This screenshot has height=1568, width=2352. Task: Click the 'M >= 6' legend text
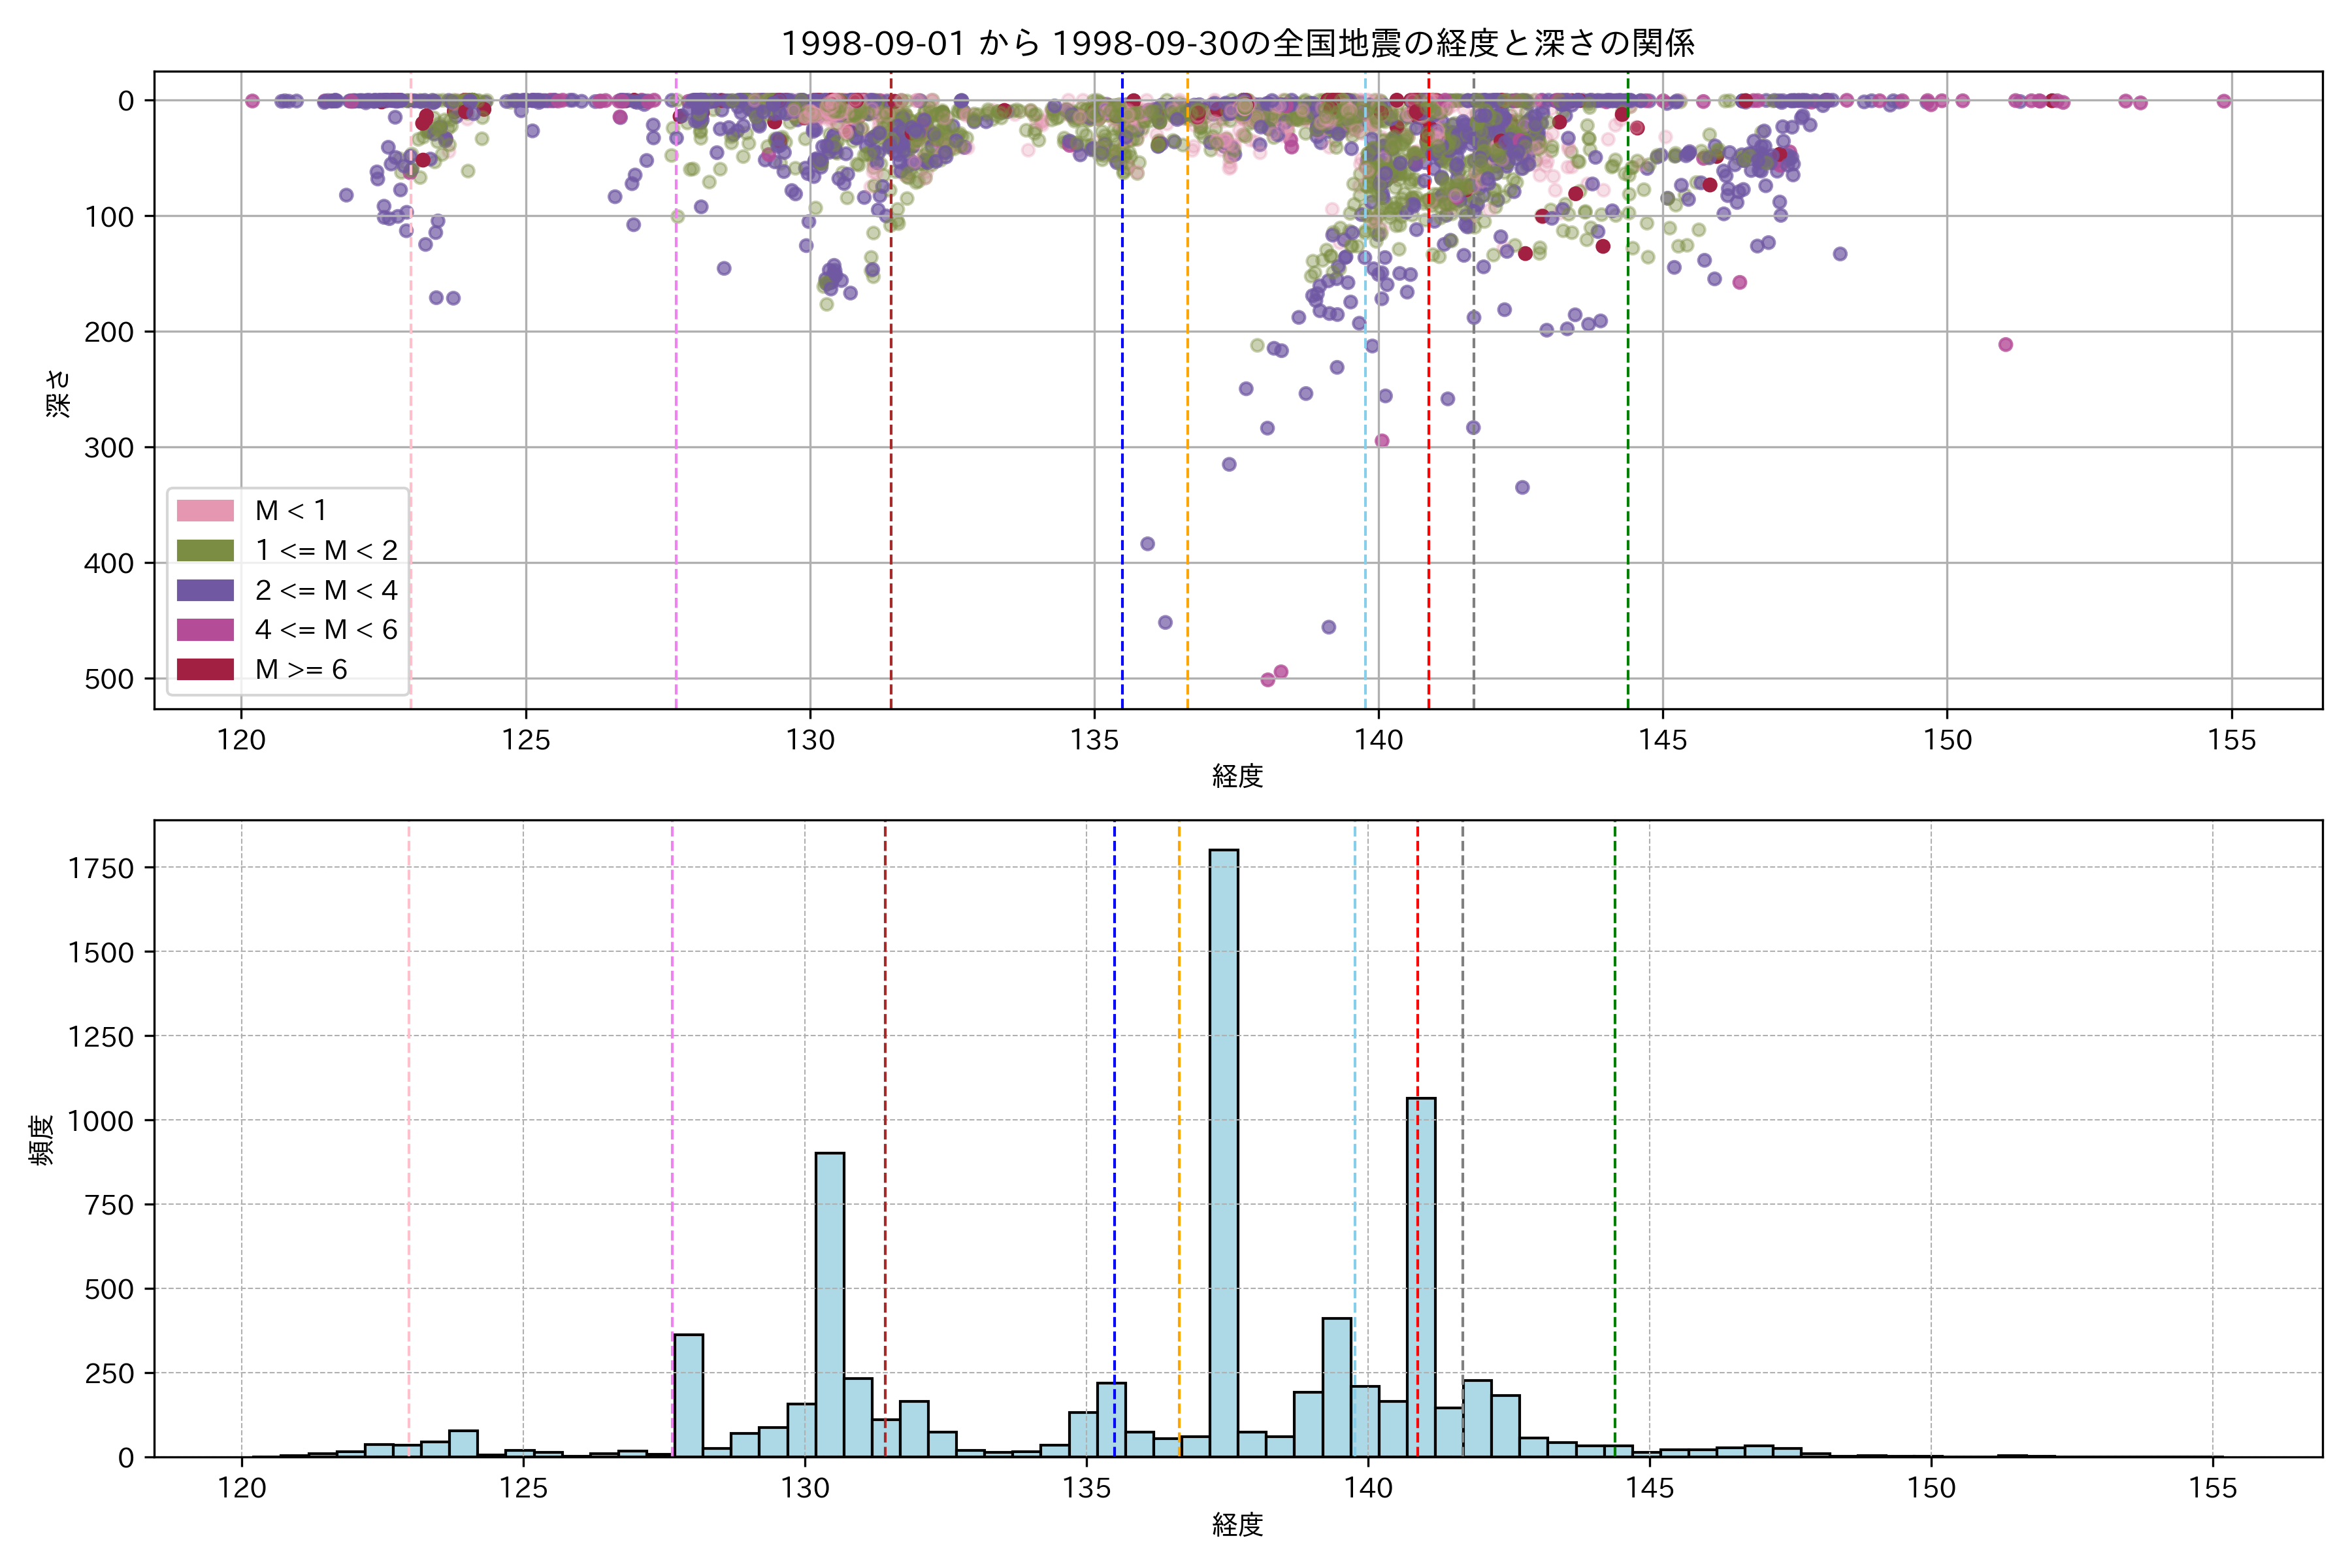point(301,669)
